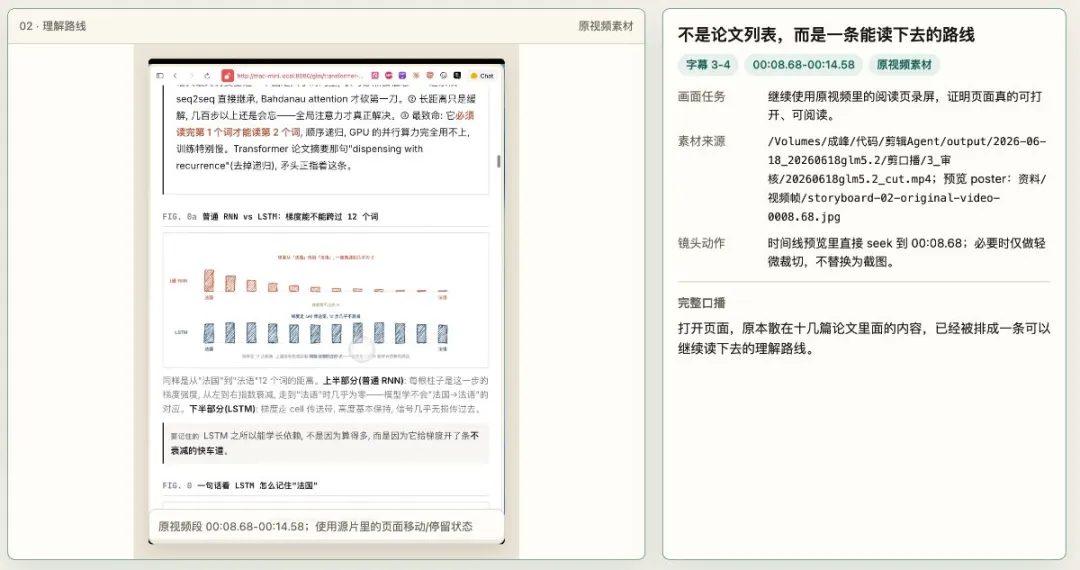The image size is (1080, 570).
Task: Click the vertical scrollbar inside the recorded page
Action: 499,161
